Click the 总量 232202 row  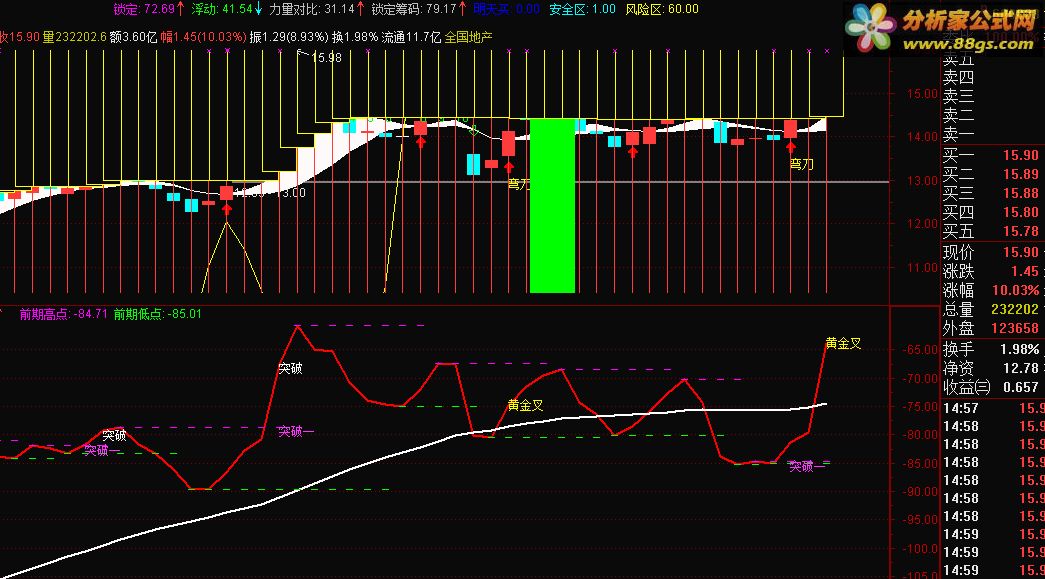992,310
